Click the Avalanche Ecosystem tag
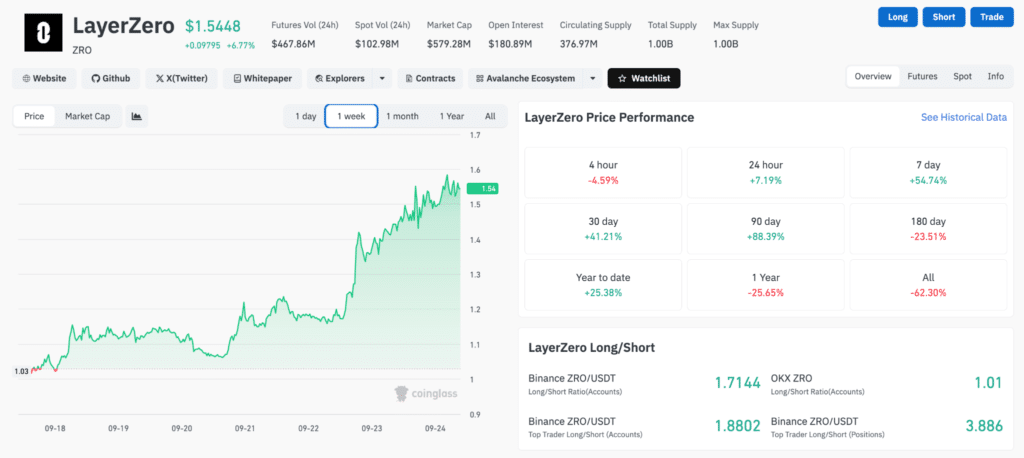 coord(526,78)
